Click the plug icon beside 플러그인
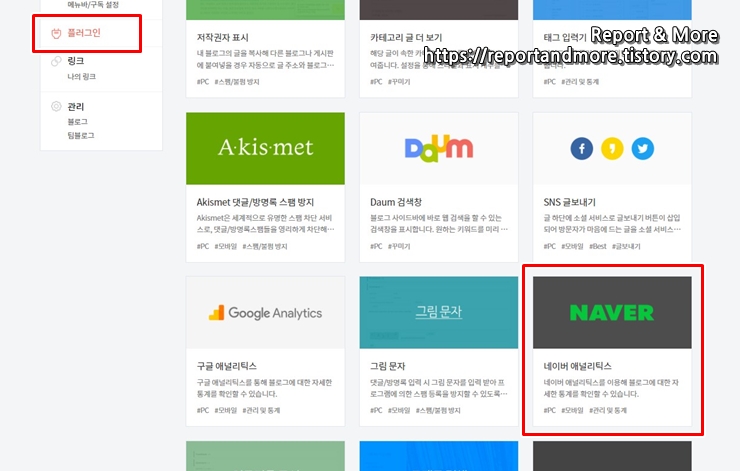Image resolution: width=740 pixels, height=471 pixels. point(56,33)
